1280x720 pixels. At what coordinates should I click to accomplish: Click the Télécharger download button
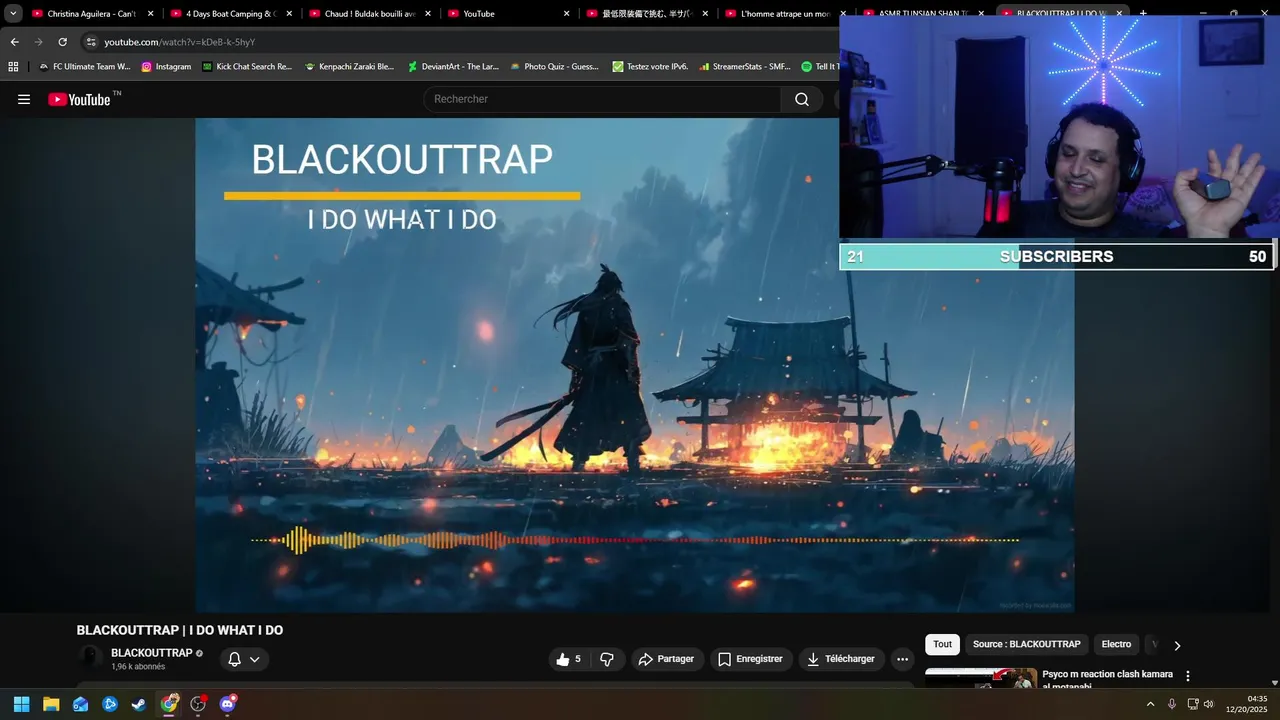coord(841,659)
